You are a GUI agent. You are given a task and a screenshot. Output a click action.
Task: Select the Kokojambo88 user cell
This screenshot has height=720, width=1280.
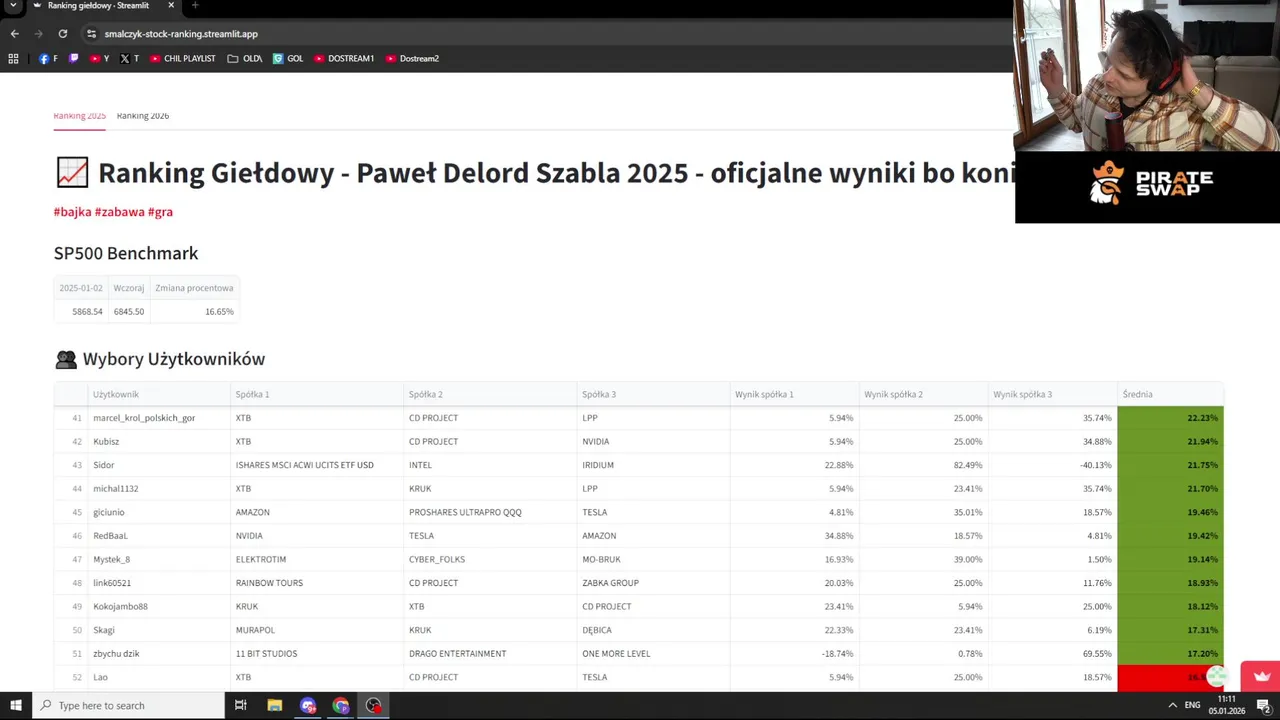(158, 606)
